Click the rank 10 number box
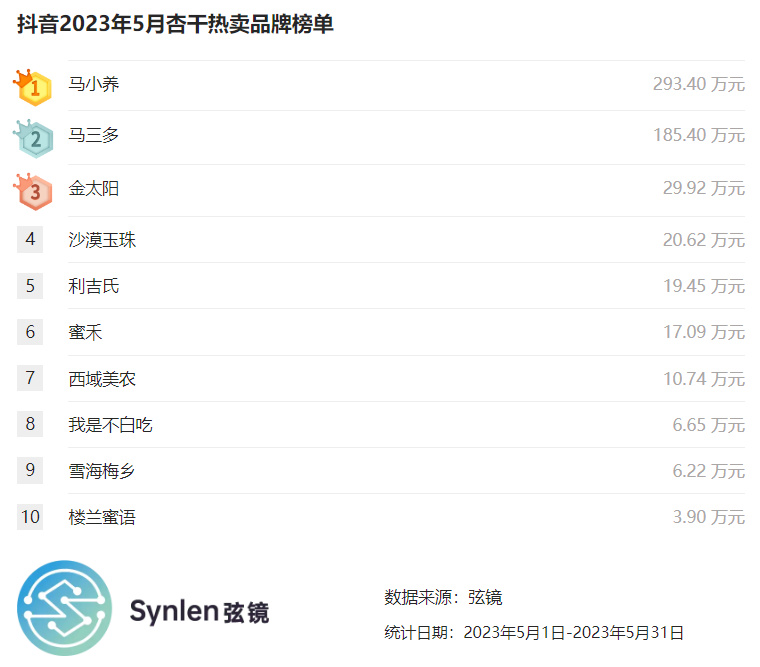 30,517
